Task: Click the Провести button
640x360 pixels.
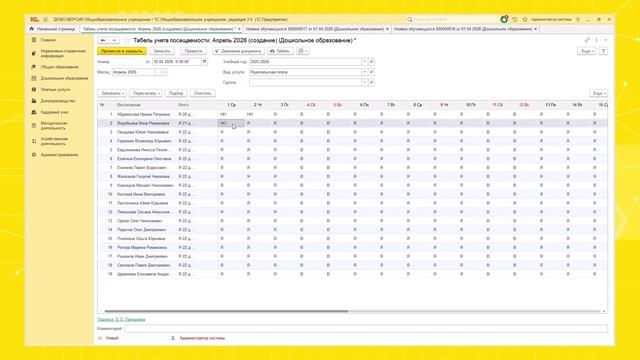Action: (193, 51)
